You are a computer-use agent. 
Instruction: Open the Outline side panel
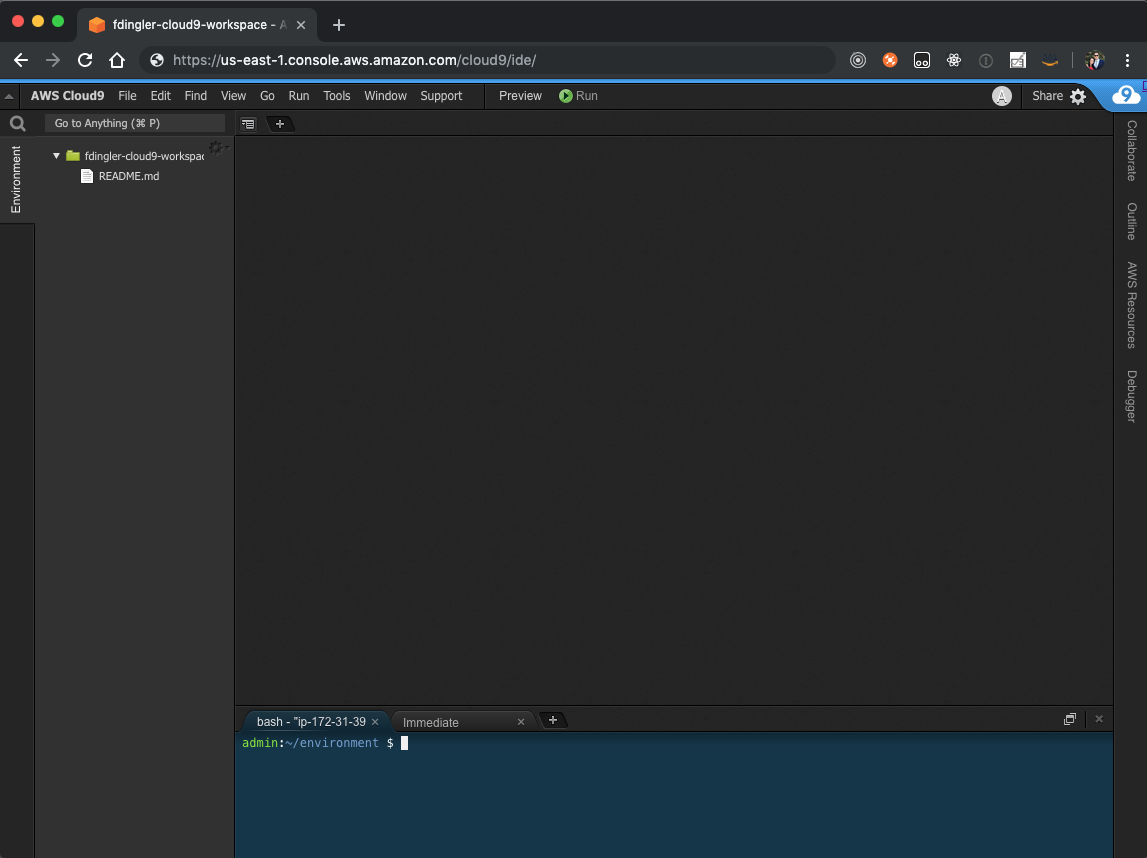1131,222
